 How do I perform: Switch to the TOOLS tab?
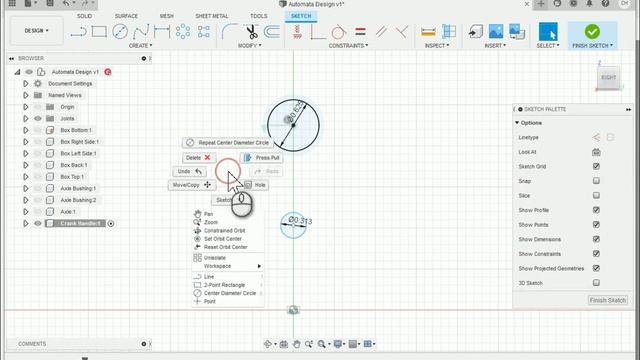[x=258, y=16]
